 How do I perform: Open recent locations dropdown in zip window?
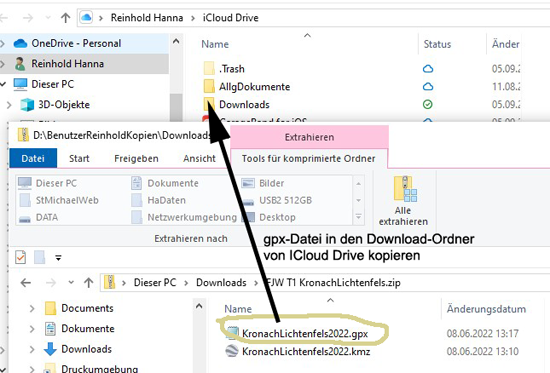pyautogui.click(x=71, y=282)
